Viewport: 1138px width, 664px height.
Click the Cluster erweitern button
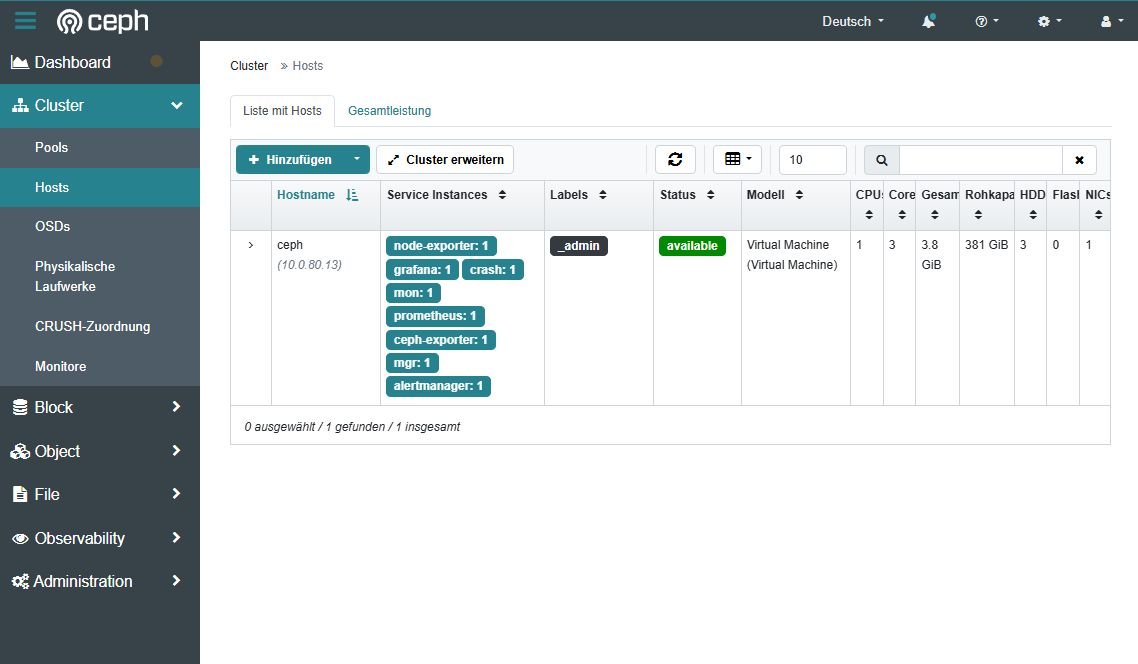click(445, 159)
